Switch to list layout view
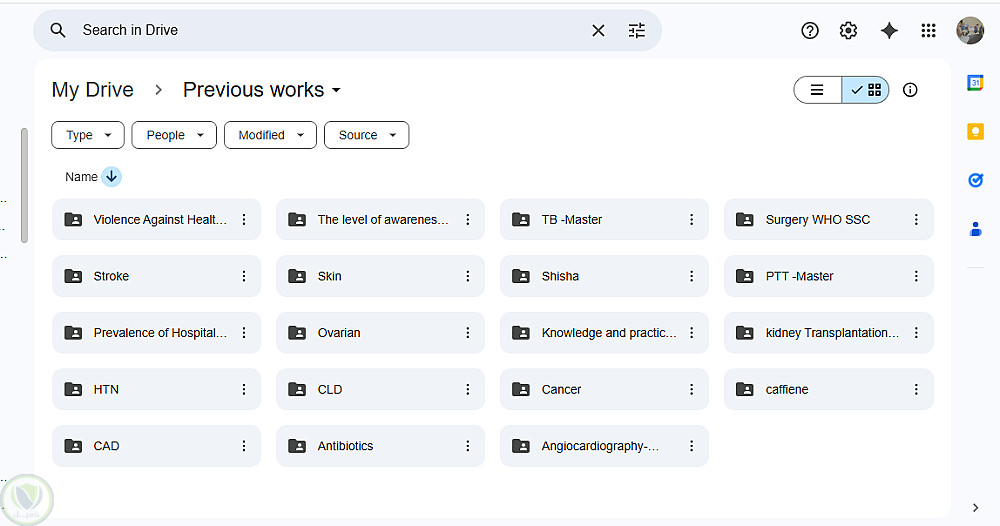The image size is (1000, 526). click(818, 90)
